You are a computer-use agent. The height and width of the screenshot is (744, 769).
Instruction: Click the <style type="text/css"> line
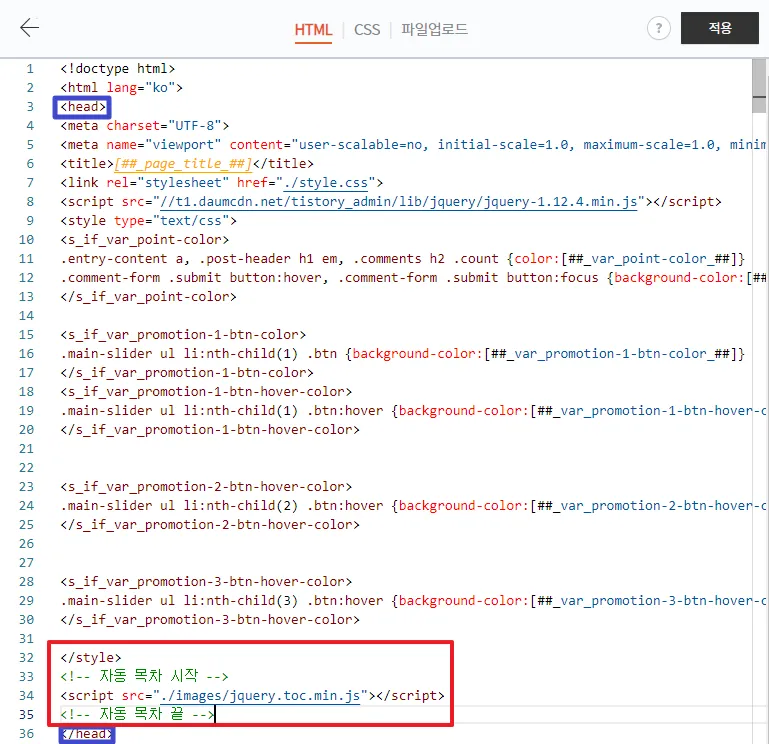(x=149, y=221)
